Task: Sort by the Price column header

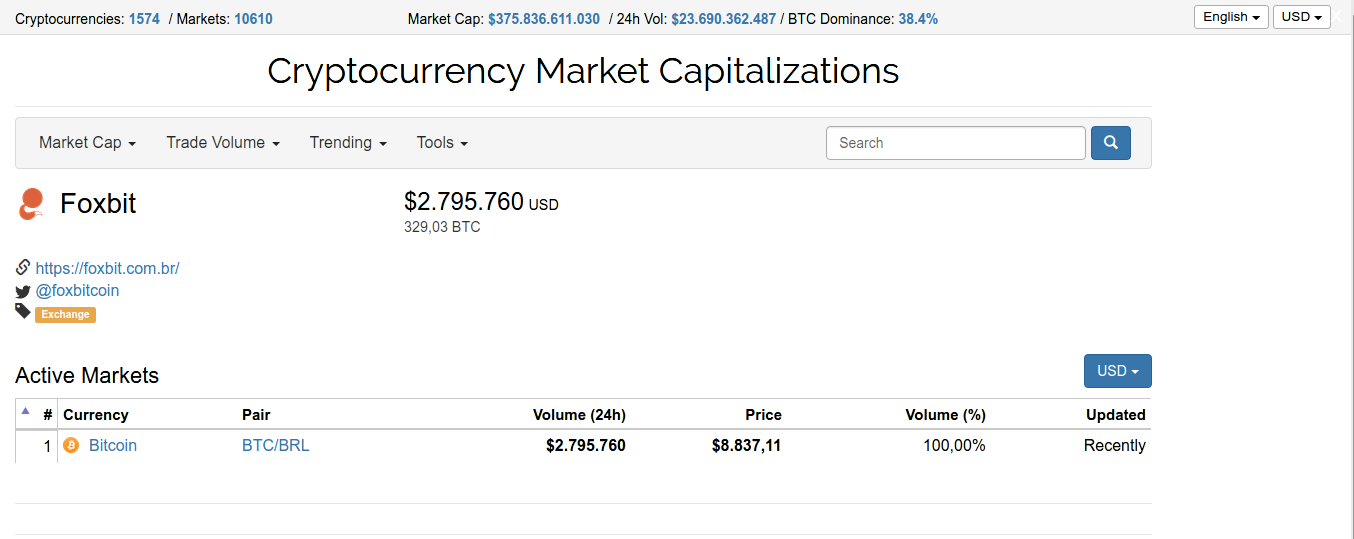Action: click(763, 415)
